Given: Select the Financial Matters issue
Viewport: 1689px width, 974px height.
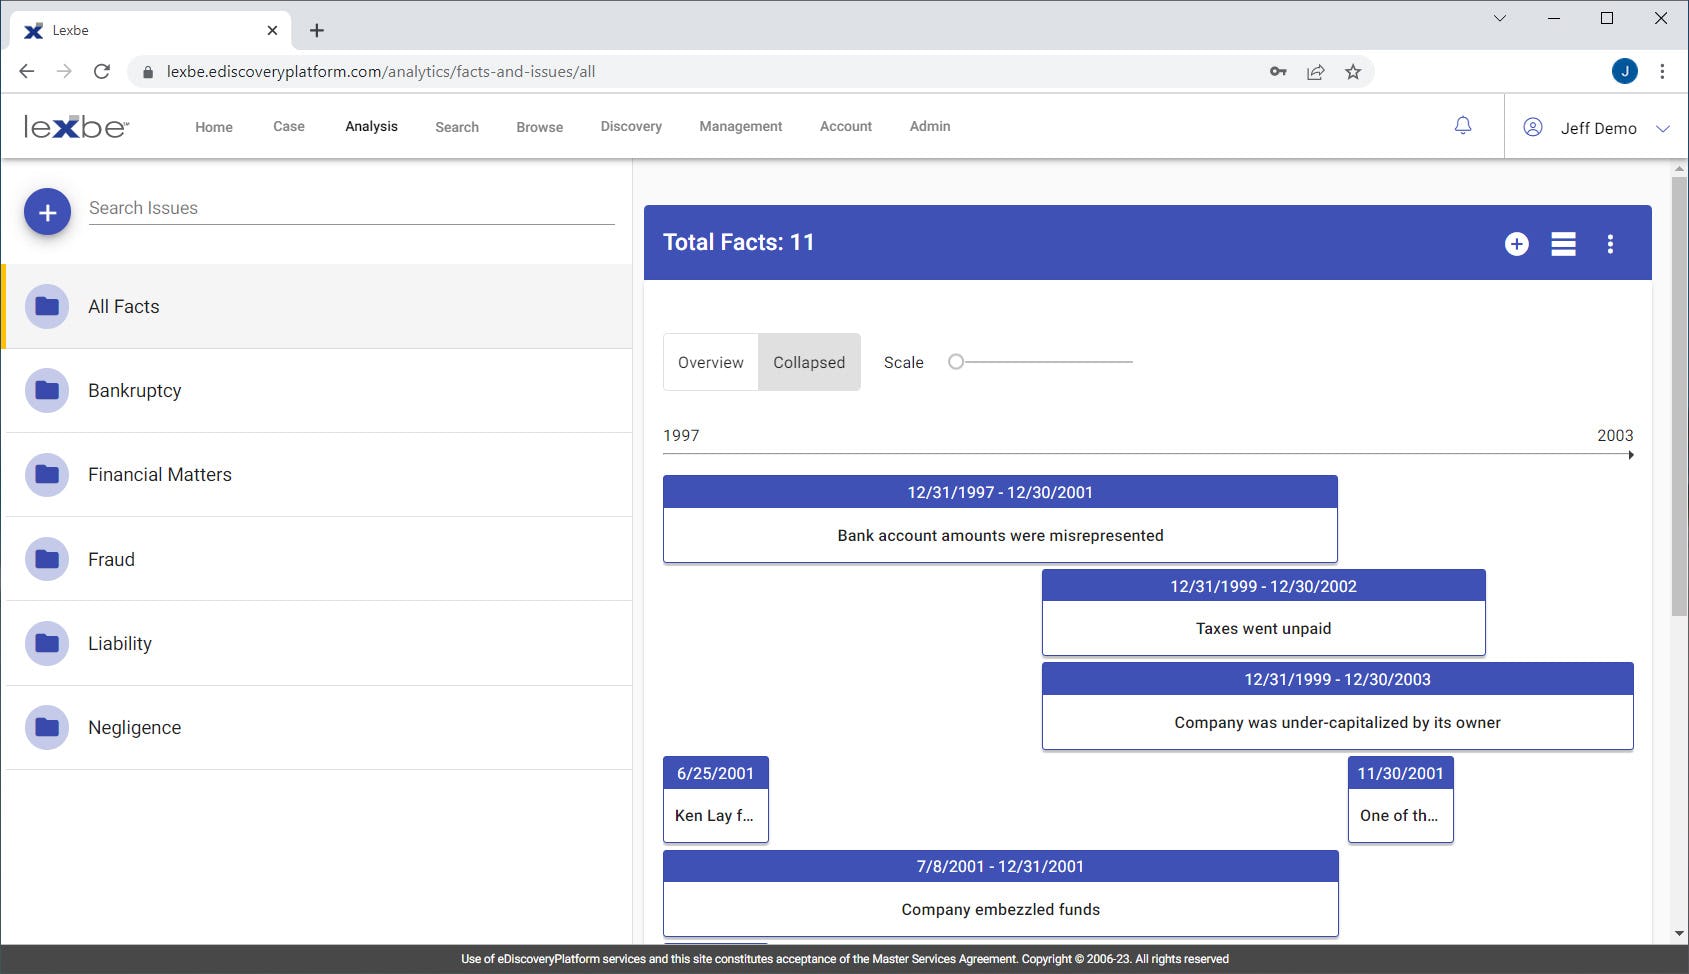Looking at the screenshot, I should coord(159,474).
